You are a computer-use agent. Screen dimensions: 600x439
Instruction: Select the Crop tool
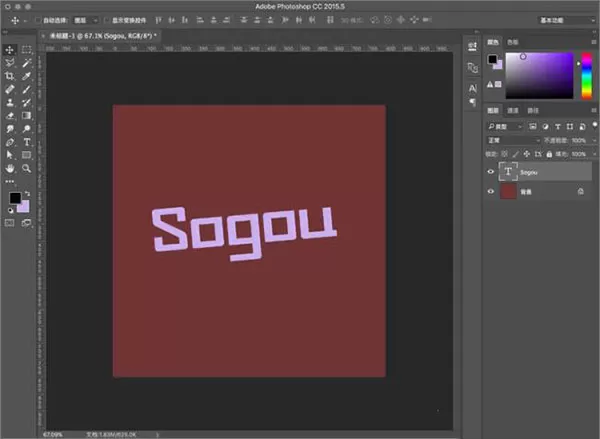pos(10,76)
